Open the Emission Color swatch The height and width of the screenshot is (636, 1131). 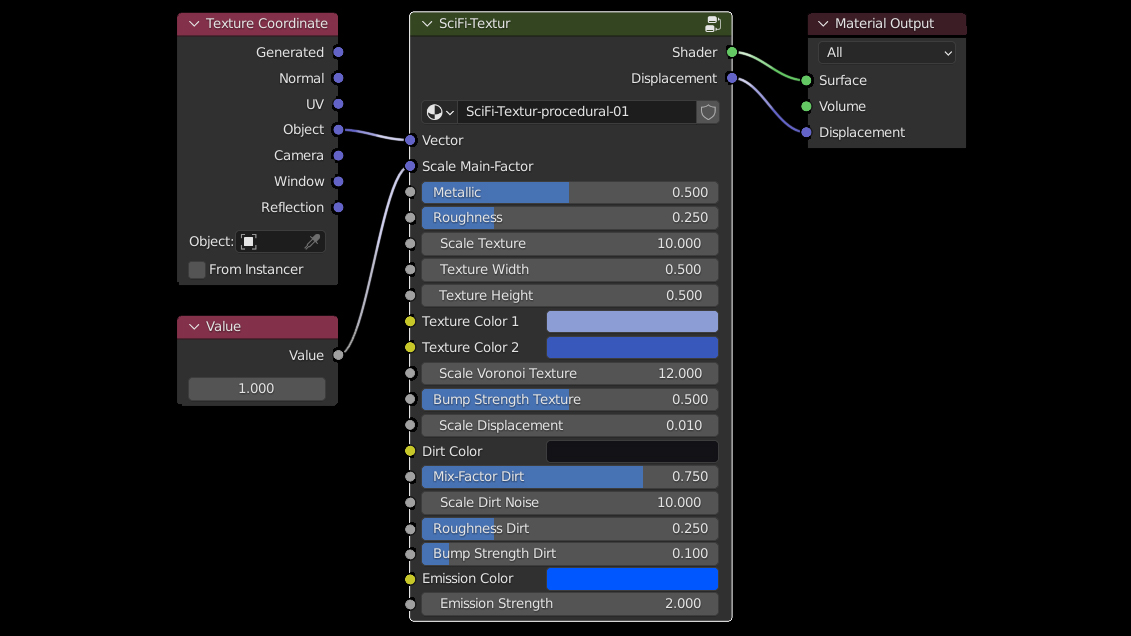632,579
